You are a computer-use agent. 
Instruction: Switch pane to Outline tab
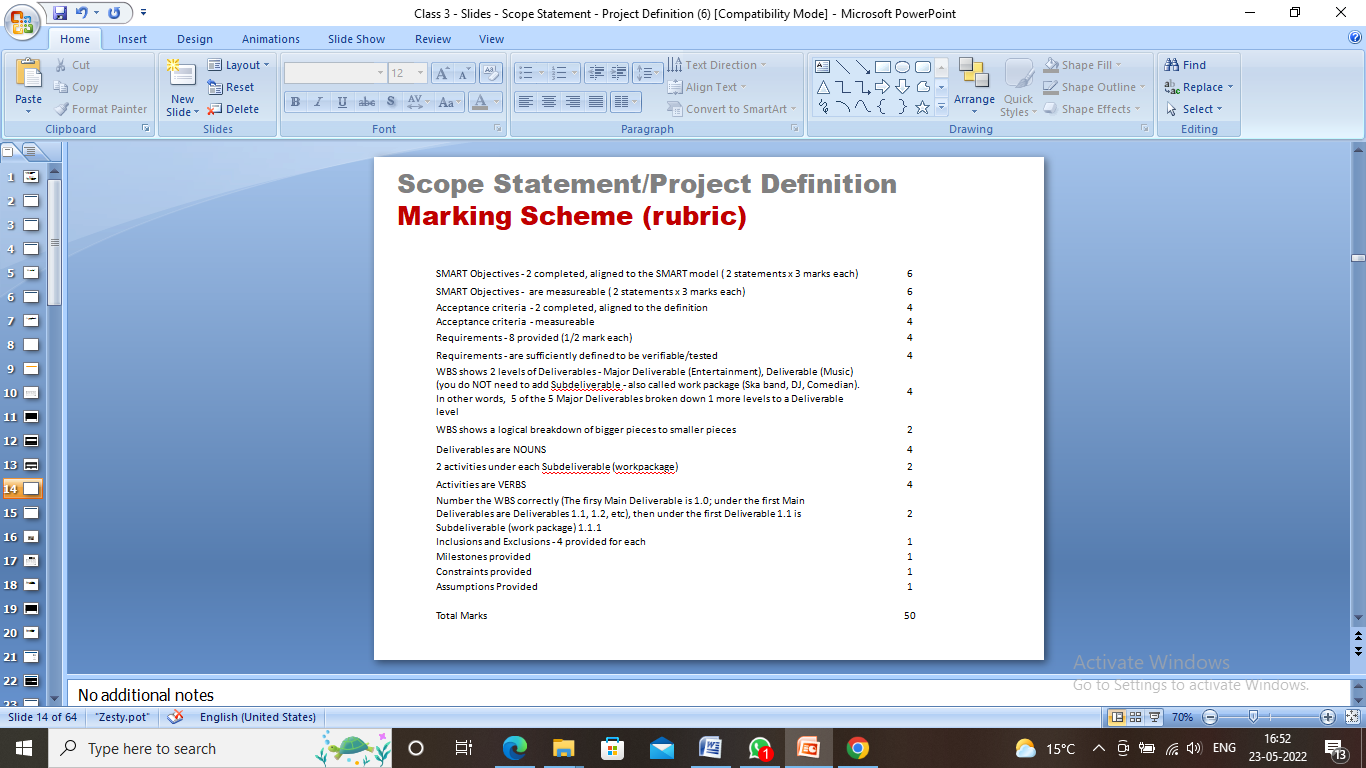point(30,151)
